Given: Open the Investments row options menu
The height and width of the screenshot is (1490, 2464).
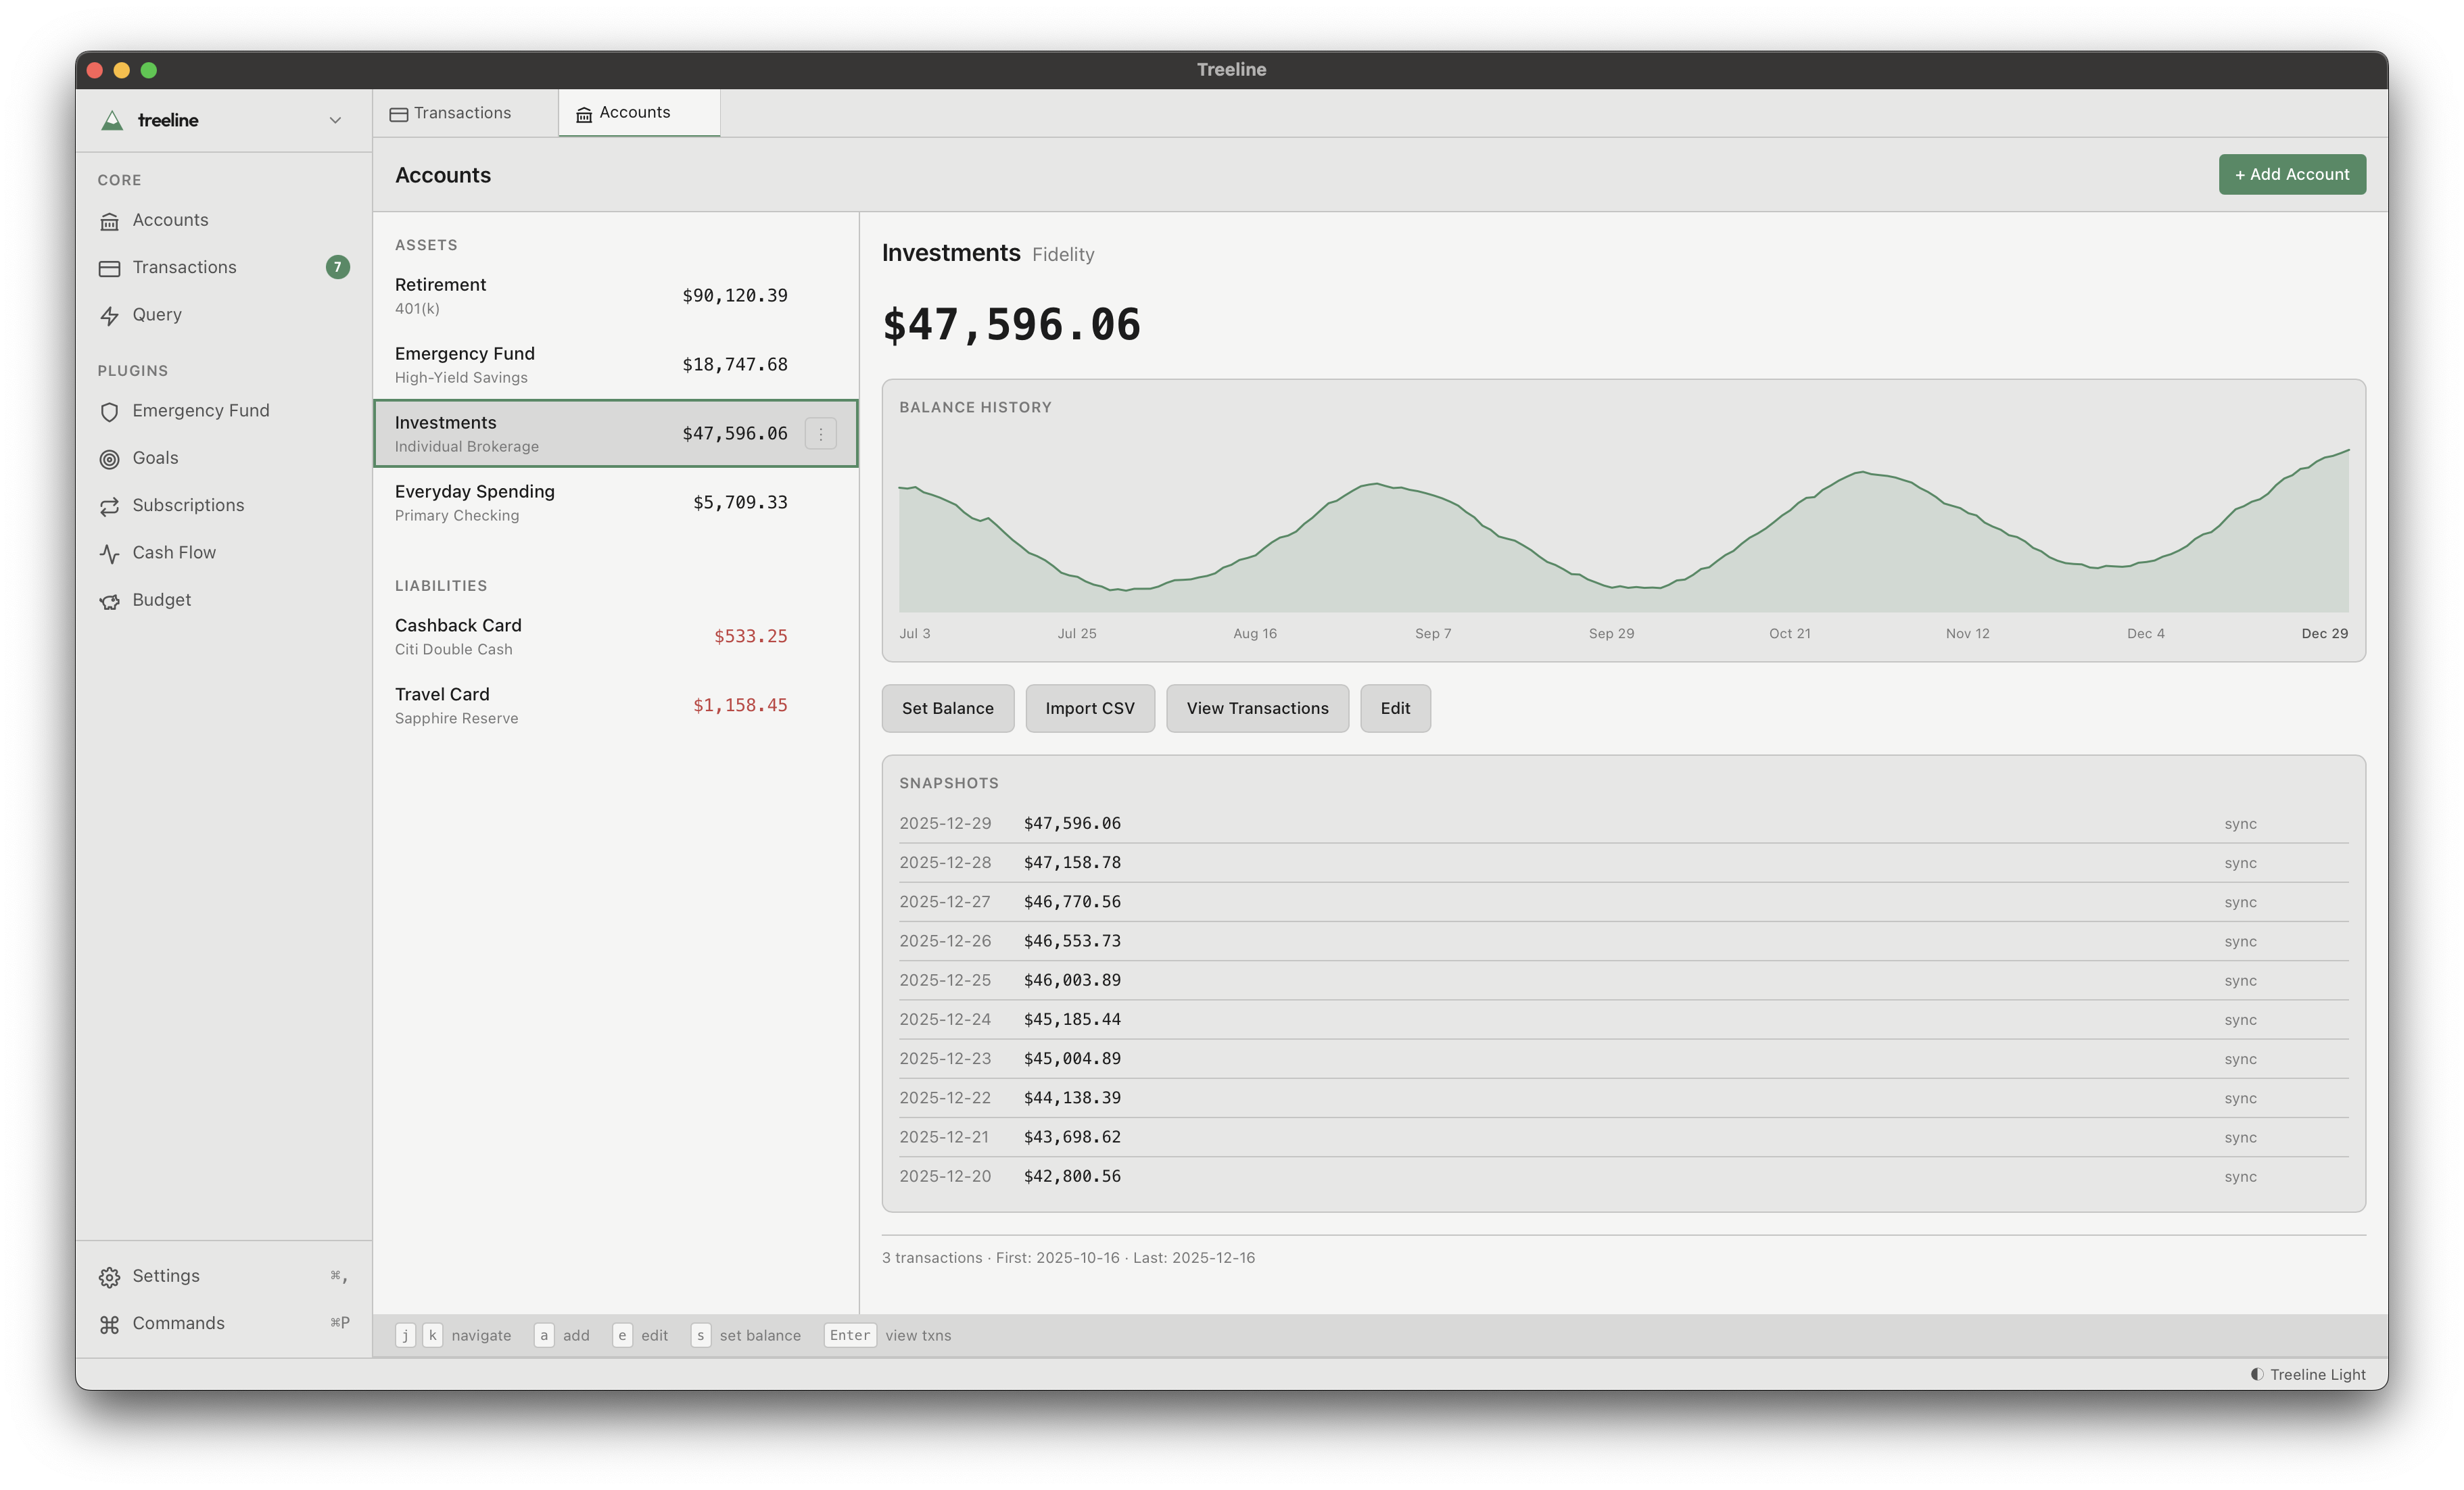Looking at the screenshot, I should click(x=820, y=433).
